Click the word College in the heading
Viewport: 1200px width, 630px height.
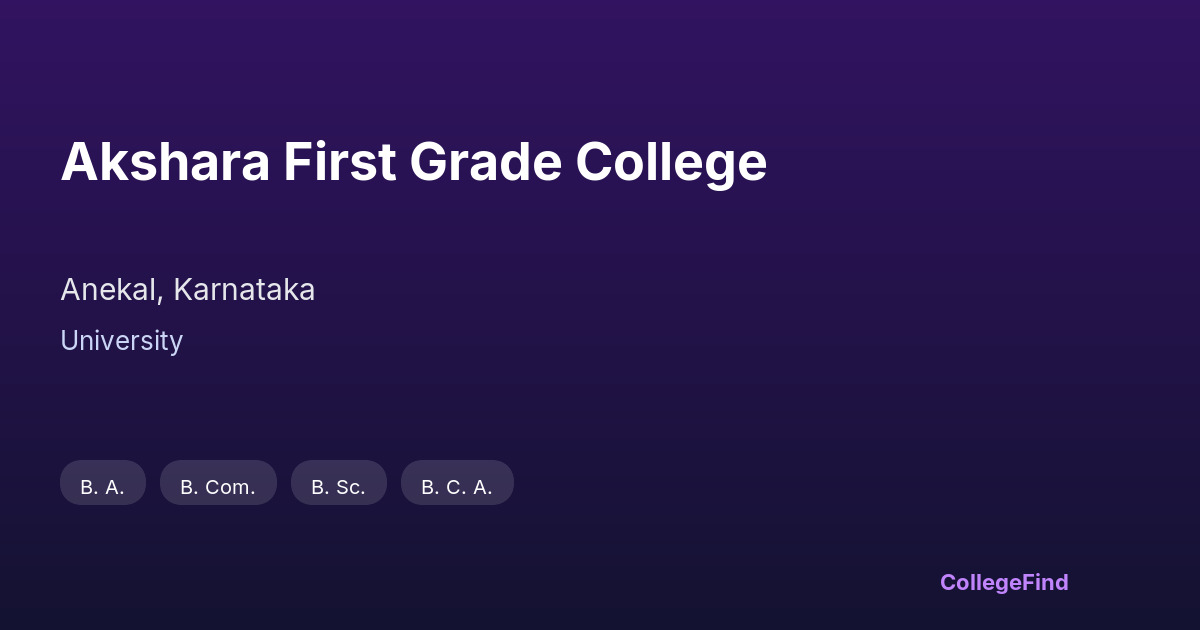tap(671, 162)
